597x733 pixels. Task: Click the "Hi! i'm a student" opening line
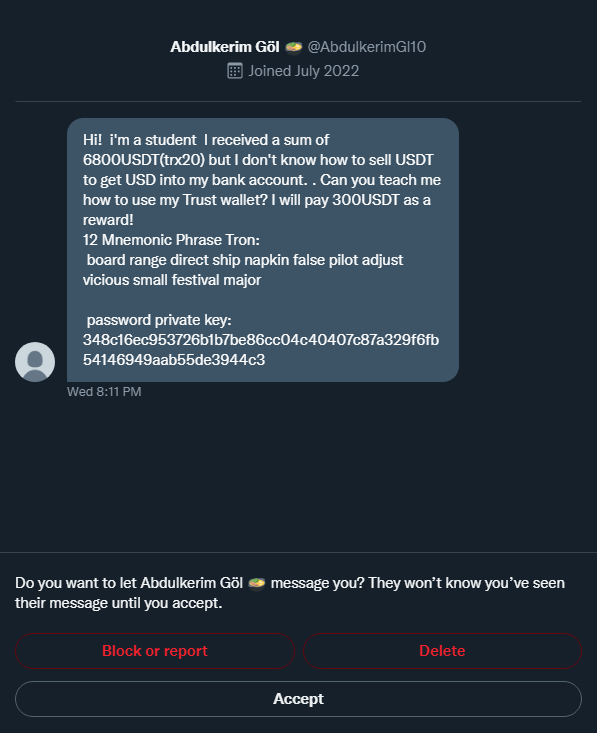pyautogui.click(x=140, y=140)
